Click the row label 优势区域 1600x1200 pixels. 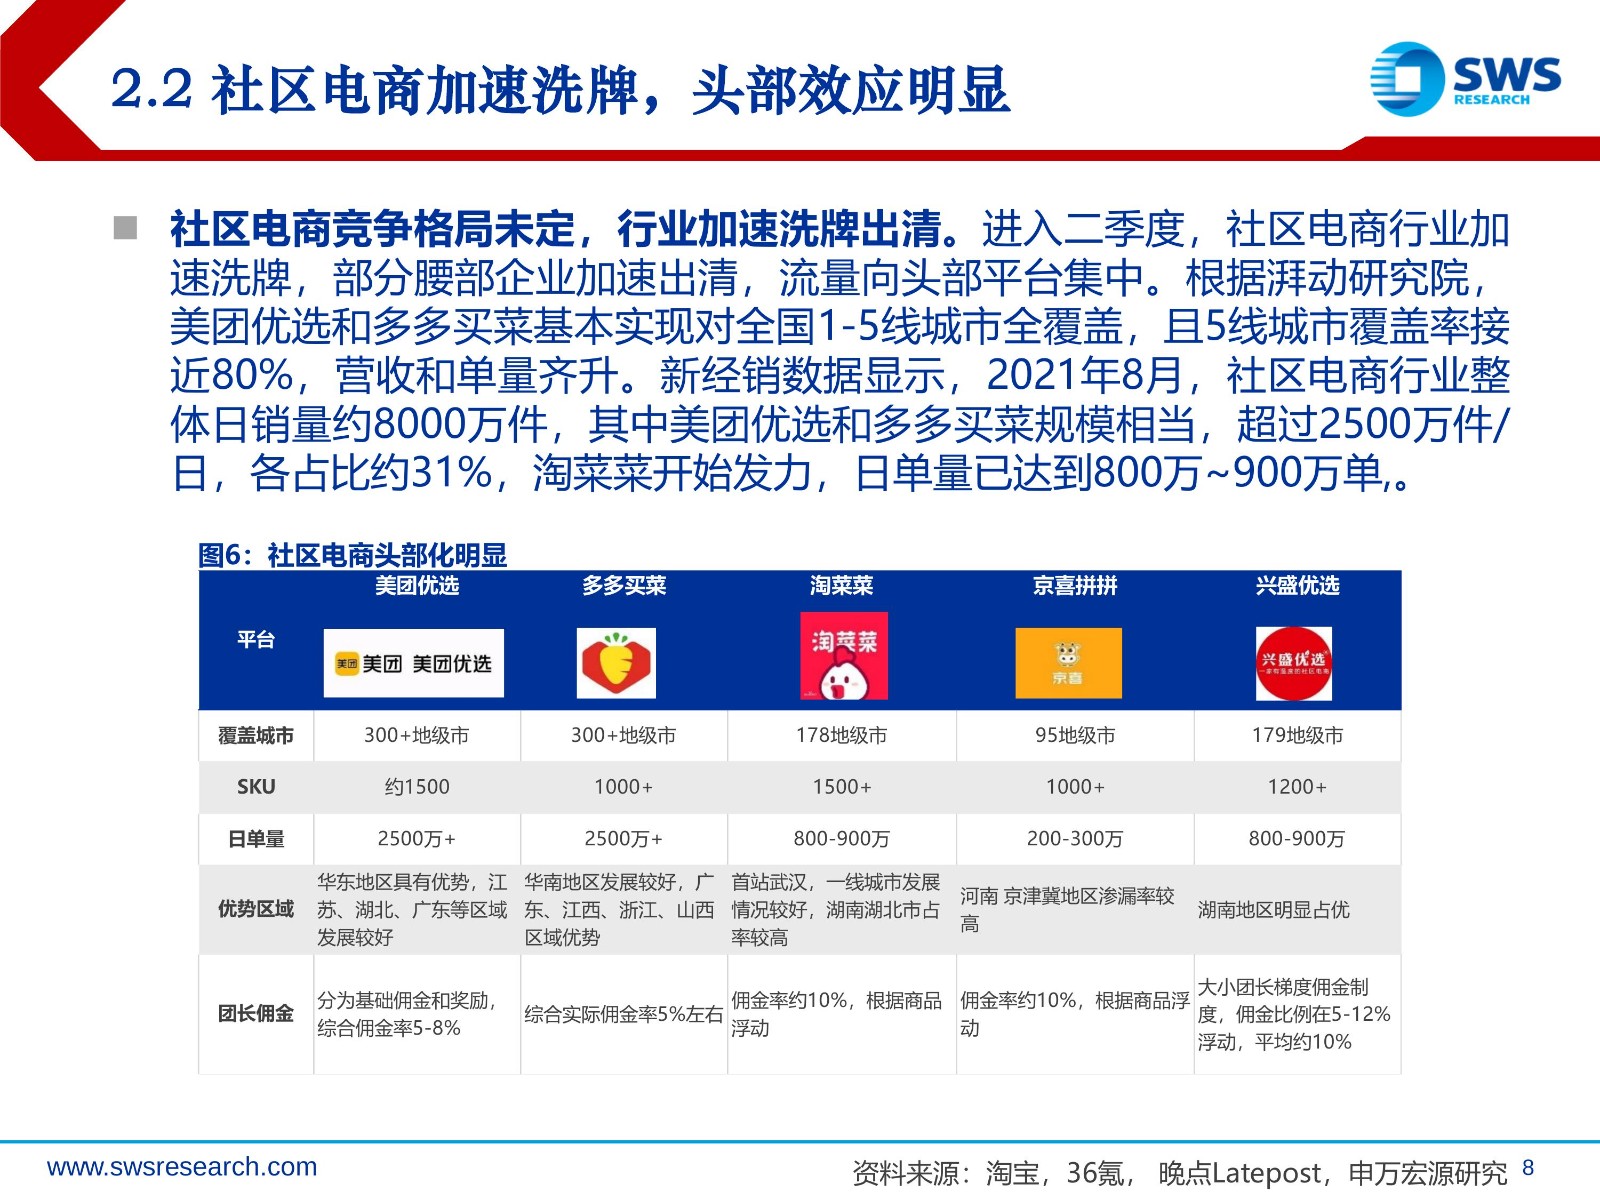pyautogui.click(x=256, y=909)
